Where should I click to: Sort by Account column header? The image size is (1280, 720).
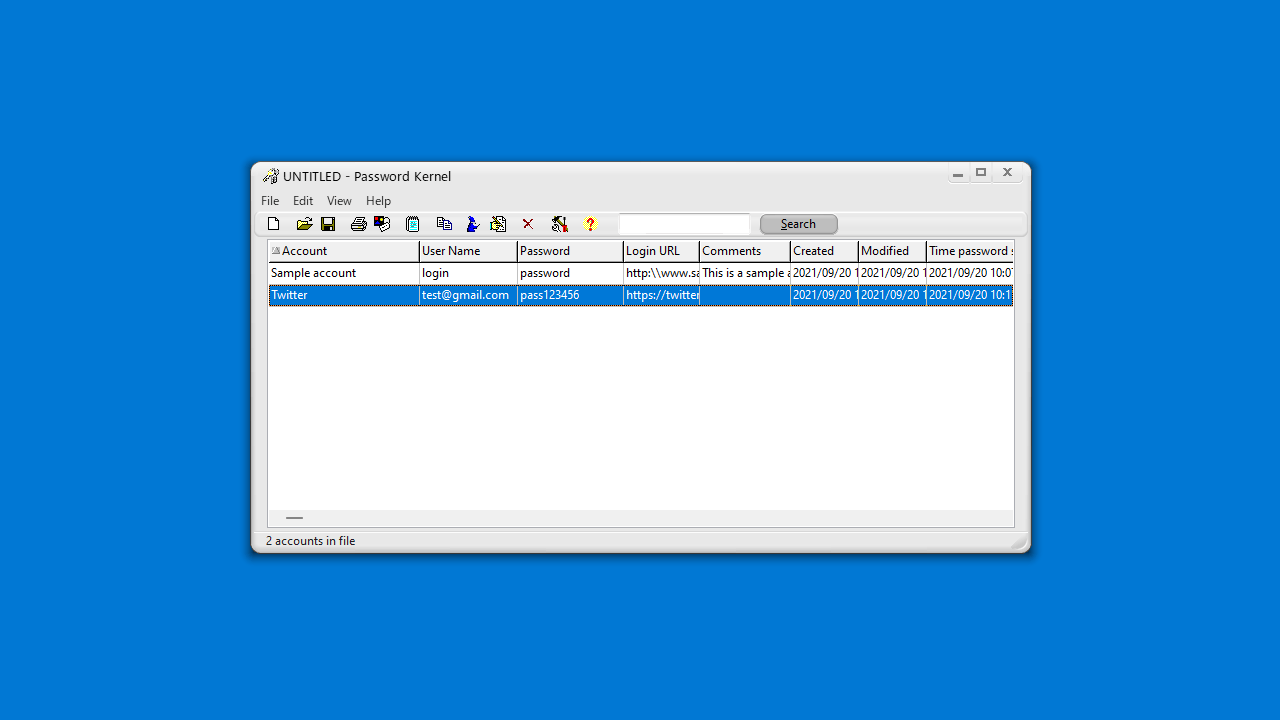343,251
